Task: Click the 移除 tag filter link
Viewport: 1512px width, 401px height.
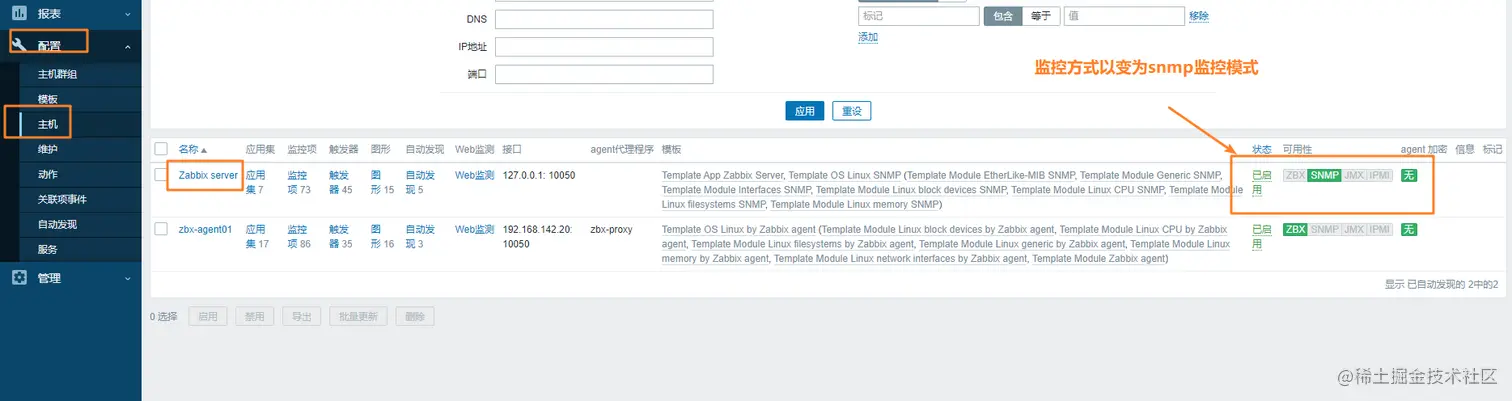Action: [x=1199, y=16]
